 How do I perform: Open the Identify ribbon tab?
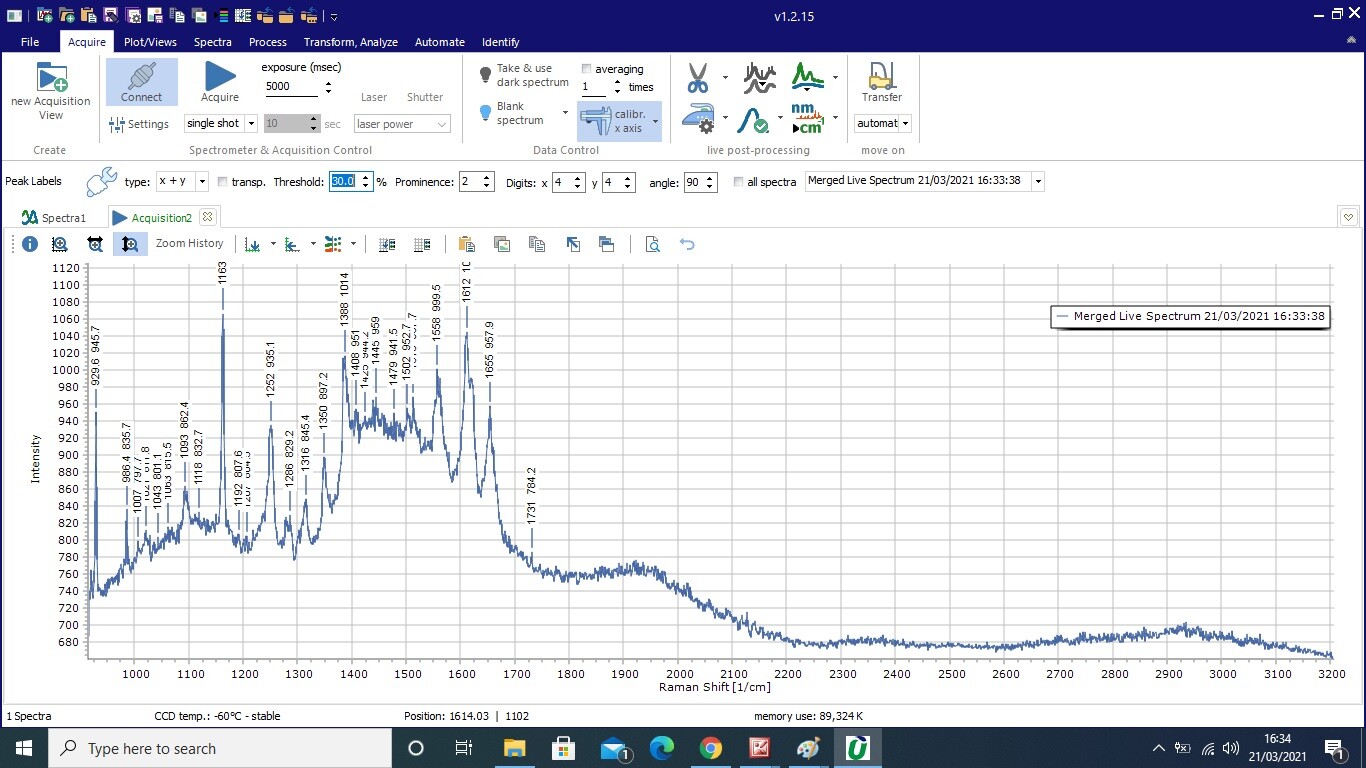coord(501,42)
